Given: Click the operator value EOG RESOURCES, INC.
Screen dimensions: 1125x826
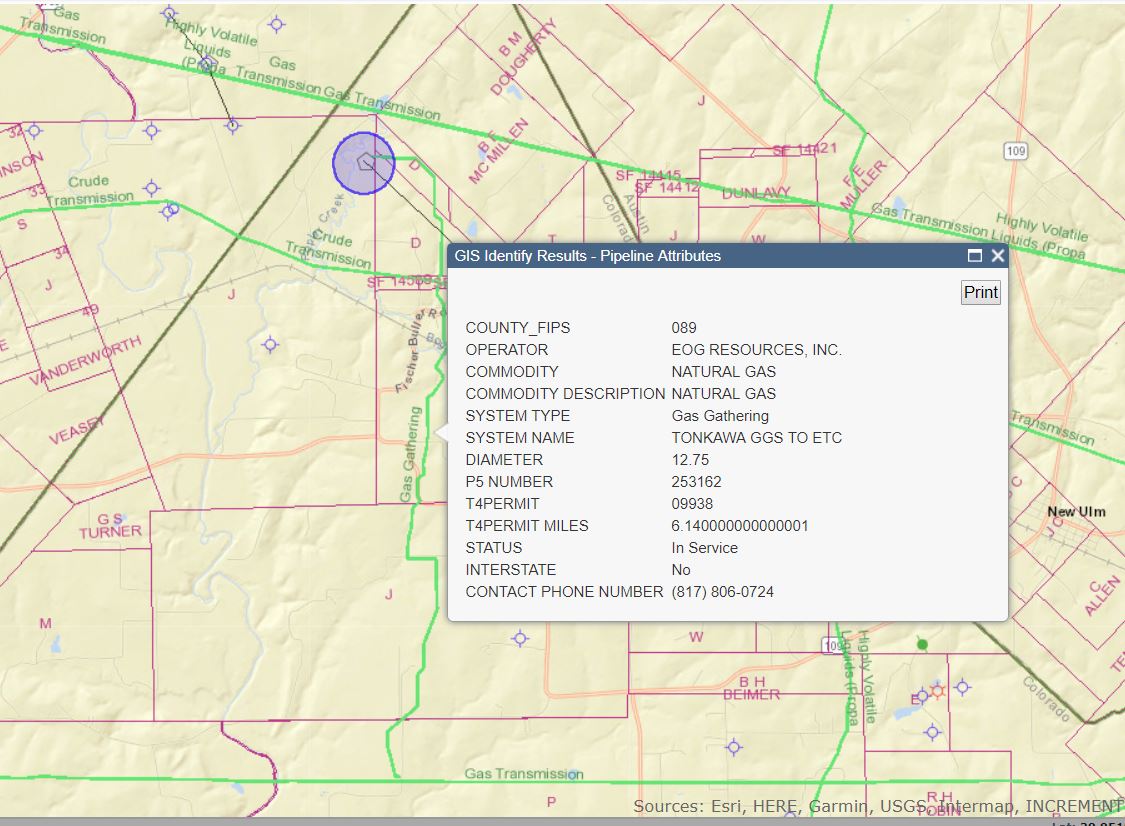Looking at the screenshot, I should pos(757,349).
